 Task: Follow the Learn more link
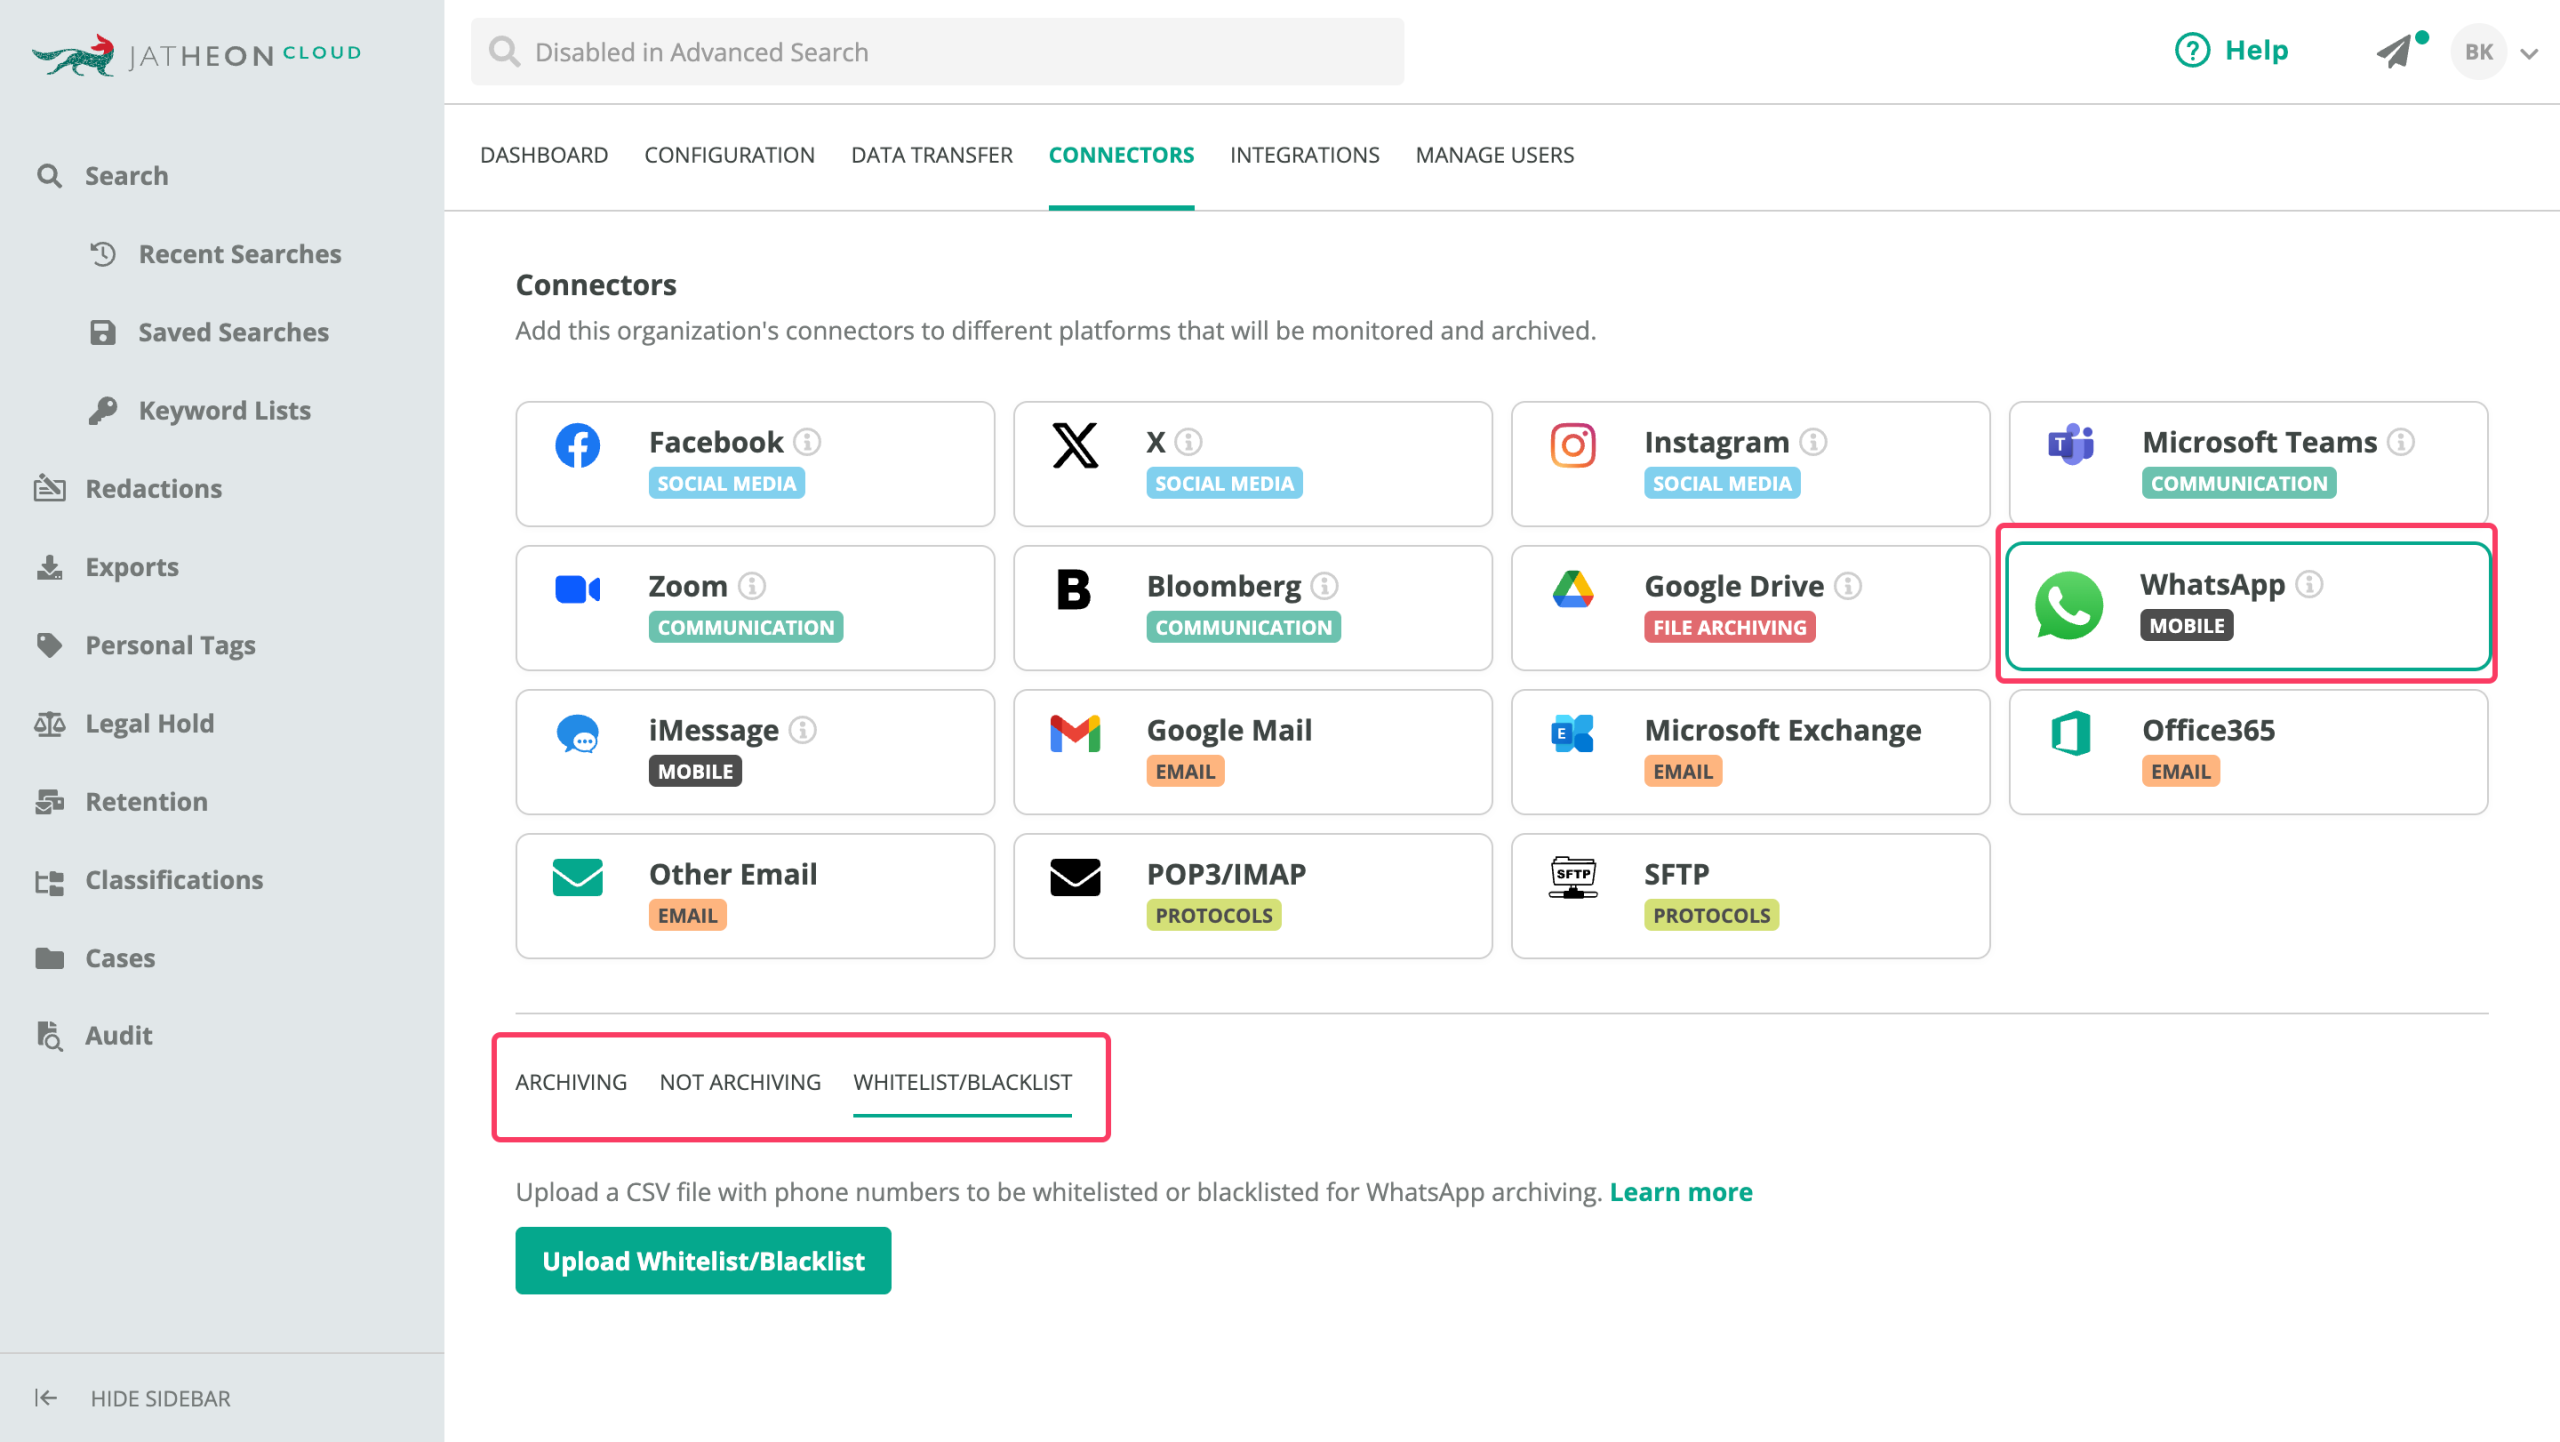tap(1681, 1192)
